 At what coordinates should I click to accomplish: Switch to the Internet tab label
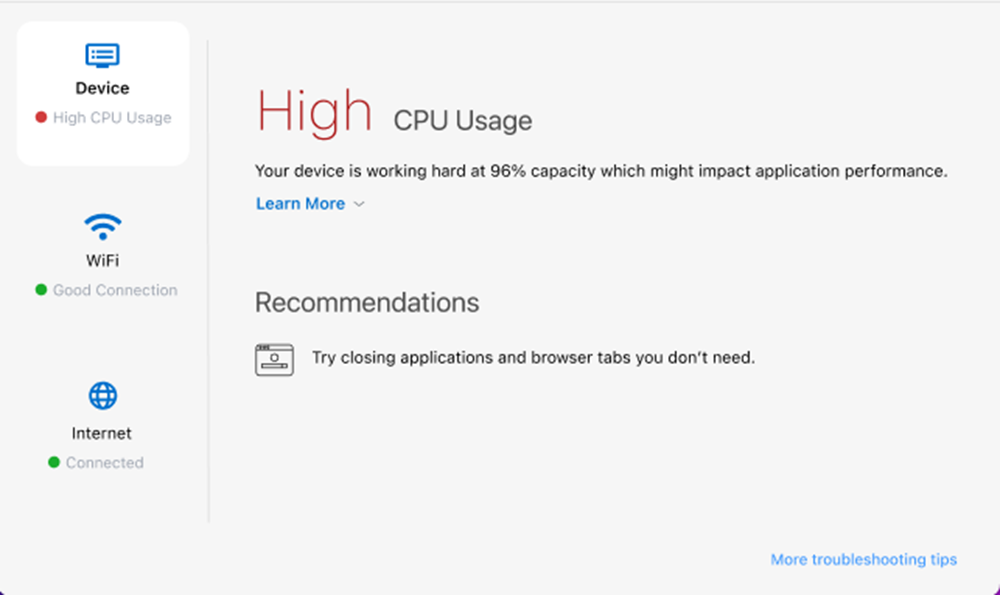(x=102, y=434)
